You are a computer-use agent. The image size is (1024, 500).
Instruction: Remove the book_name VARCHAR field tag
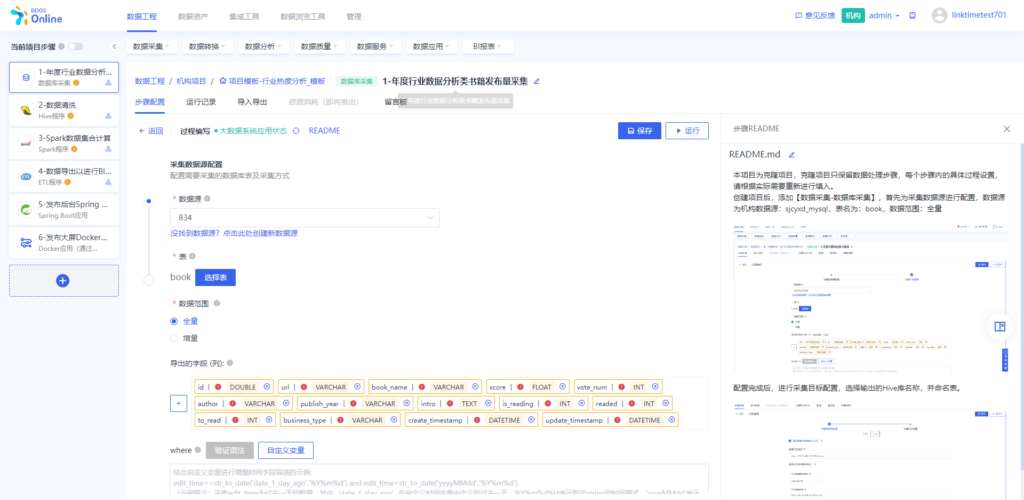[476, 386]
